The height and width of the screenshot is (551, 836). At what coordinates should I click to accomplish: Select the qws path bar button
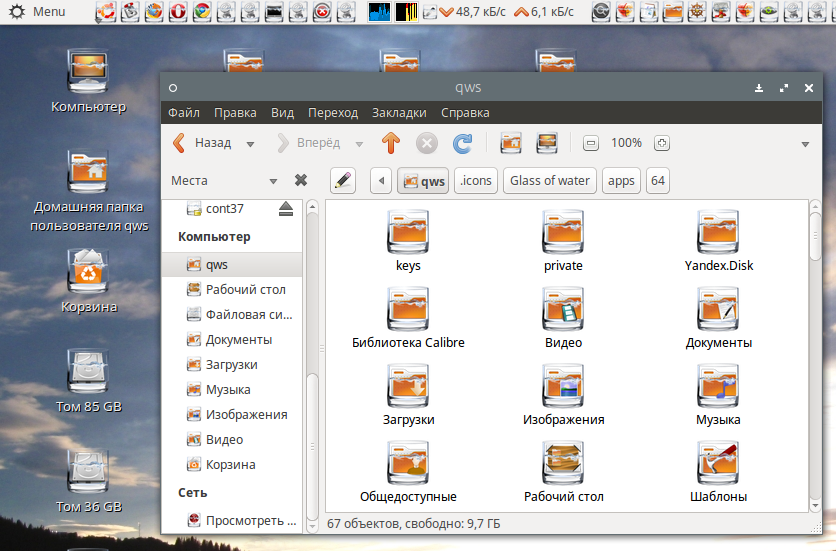pyautogui.click(x=423, y=181)
